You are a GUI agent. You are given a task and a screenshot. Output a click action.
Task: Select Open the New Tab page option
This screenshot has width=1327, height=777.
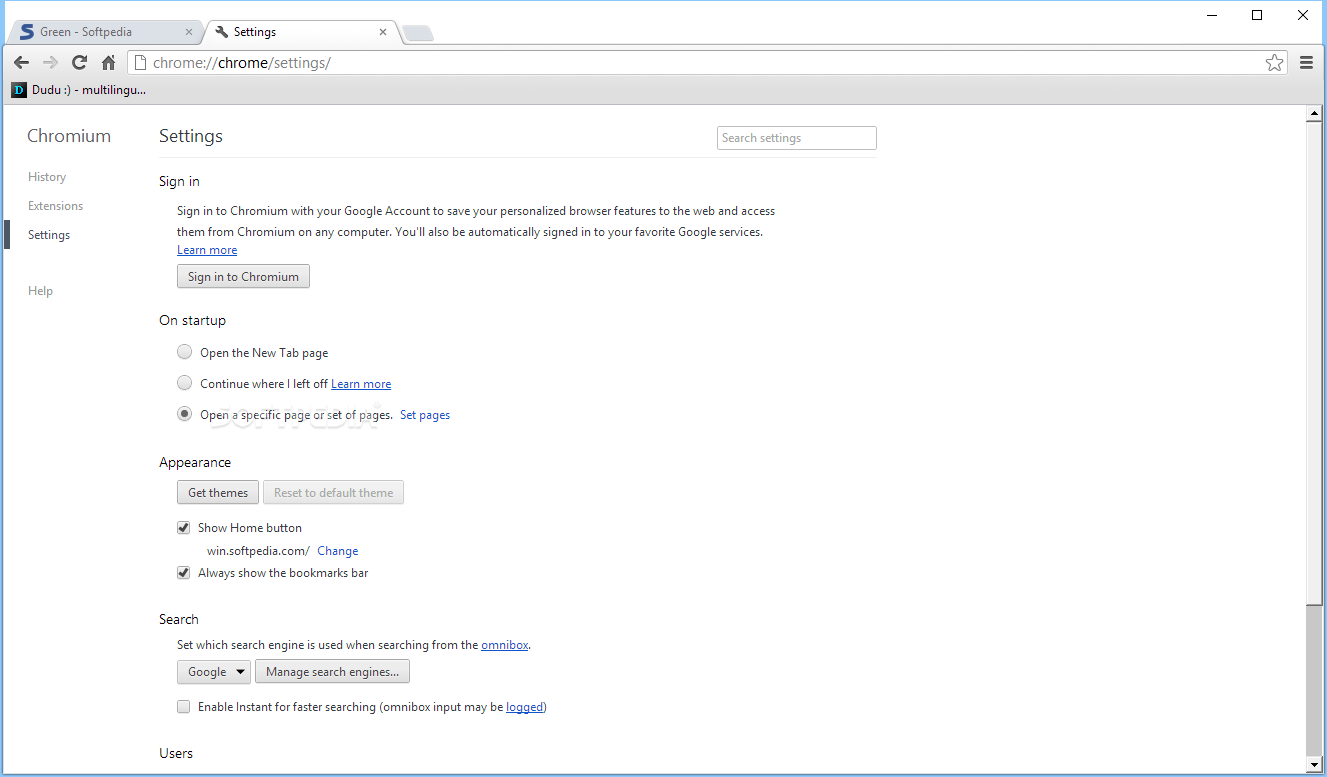tap(184, 352)
